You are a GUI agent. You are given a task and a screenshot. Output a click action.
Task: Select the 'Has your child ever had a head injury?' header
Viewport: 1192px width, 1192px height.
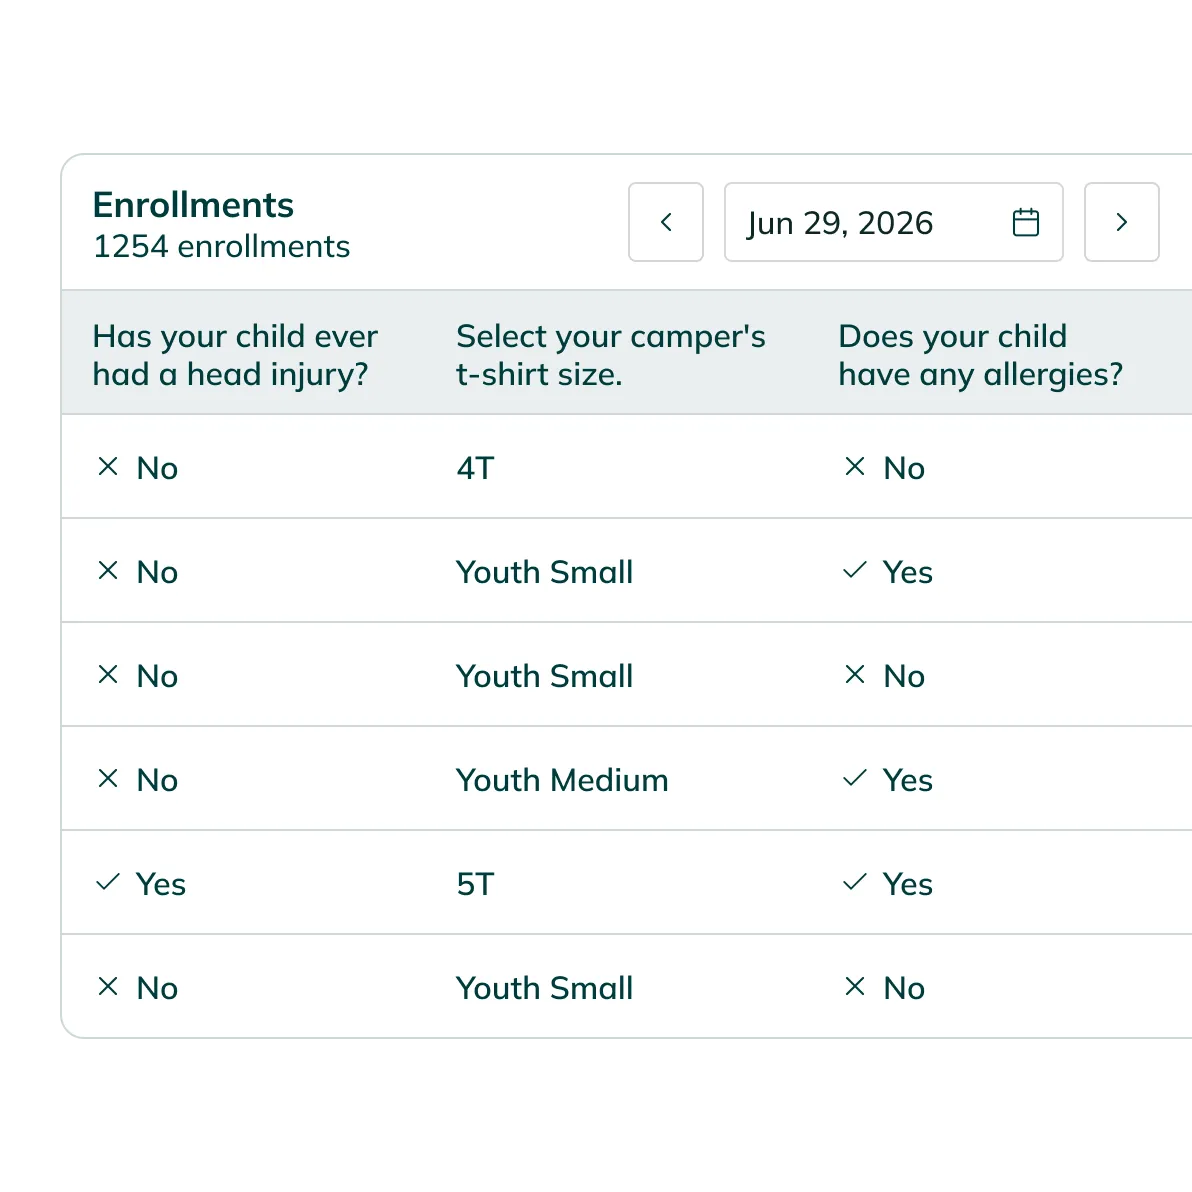click(235, 355)
